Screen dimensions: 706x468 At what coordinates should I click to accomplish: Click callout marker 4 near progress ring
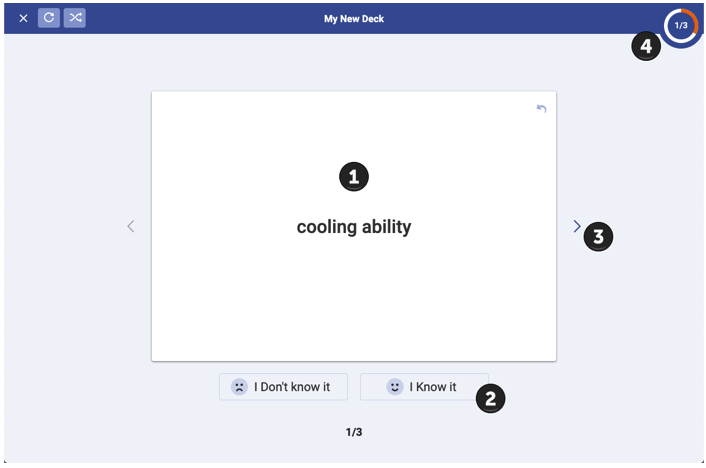point(646,46)
